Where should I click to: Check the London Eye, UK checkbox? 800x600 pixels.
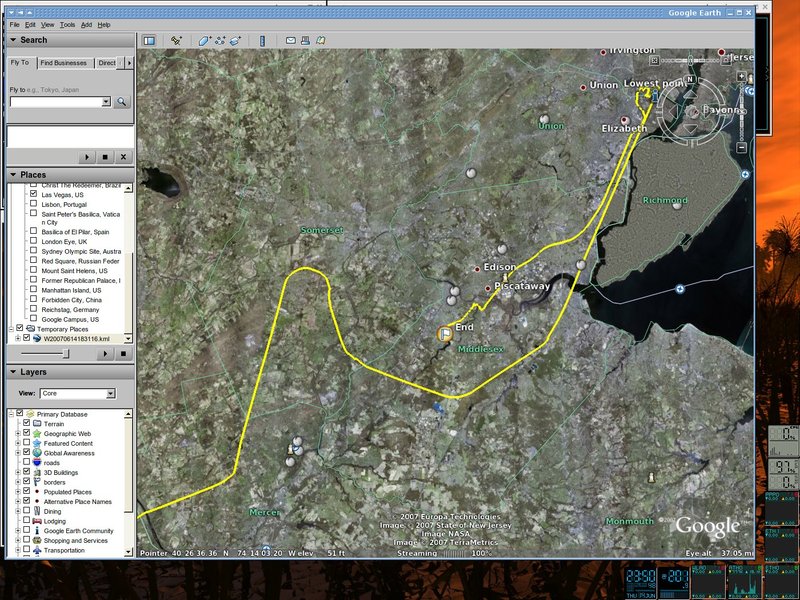tap(33, 241)
